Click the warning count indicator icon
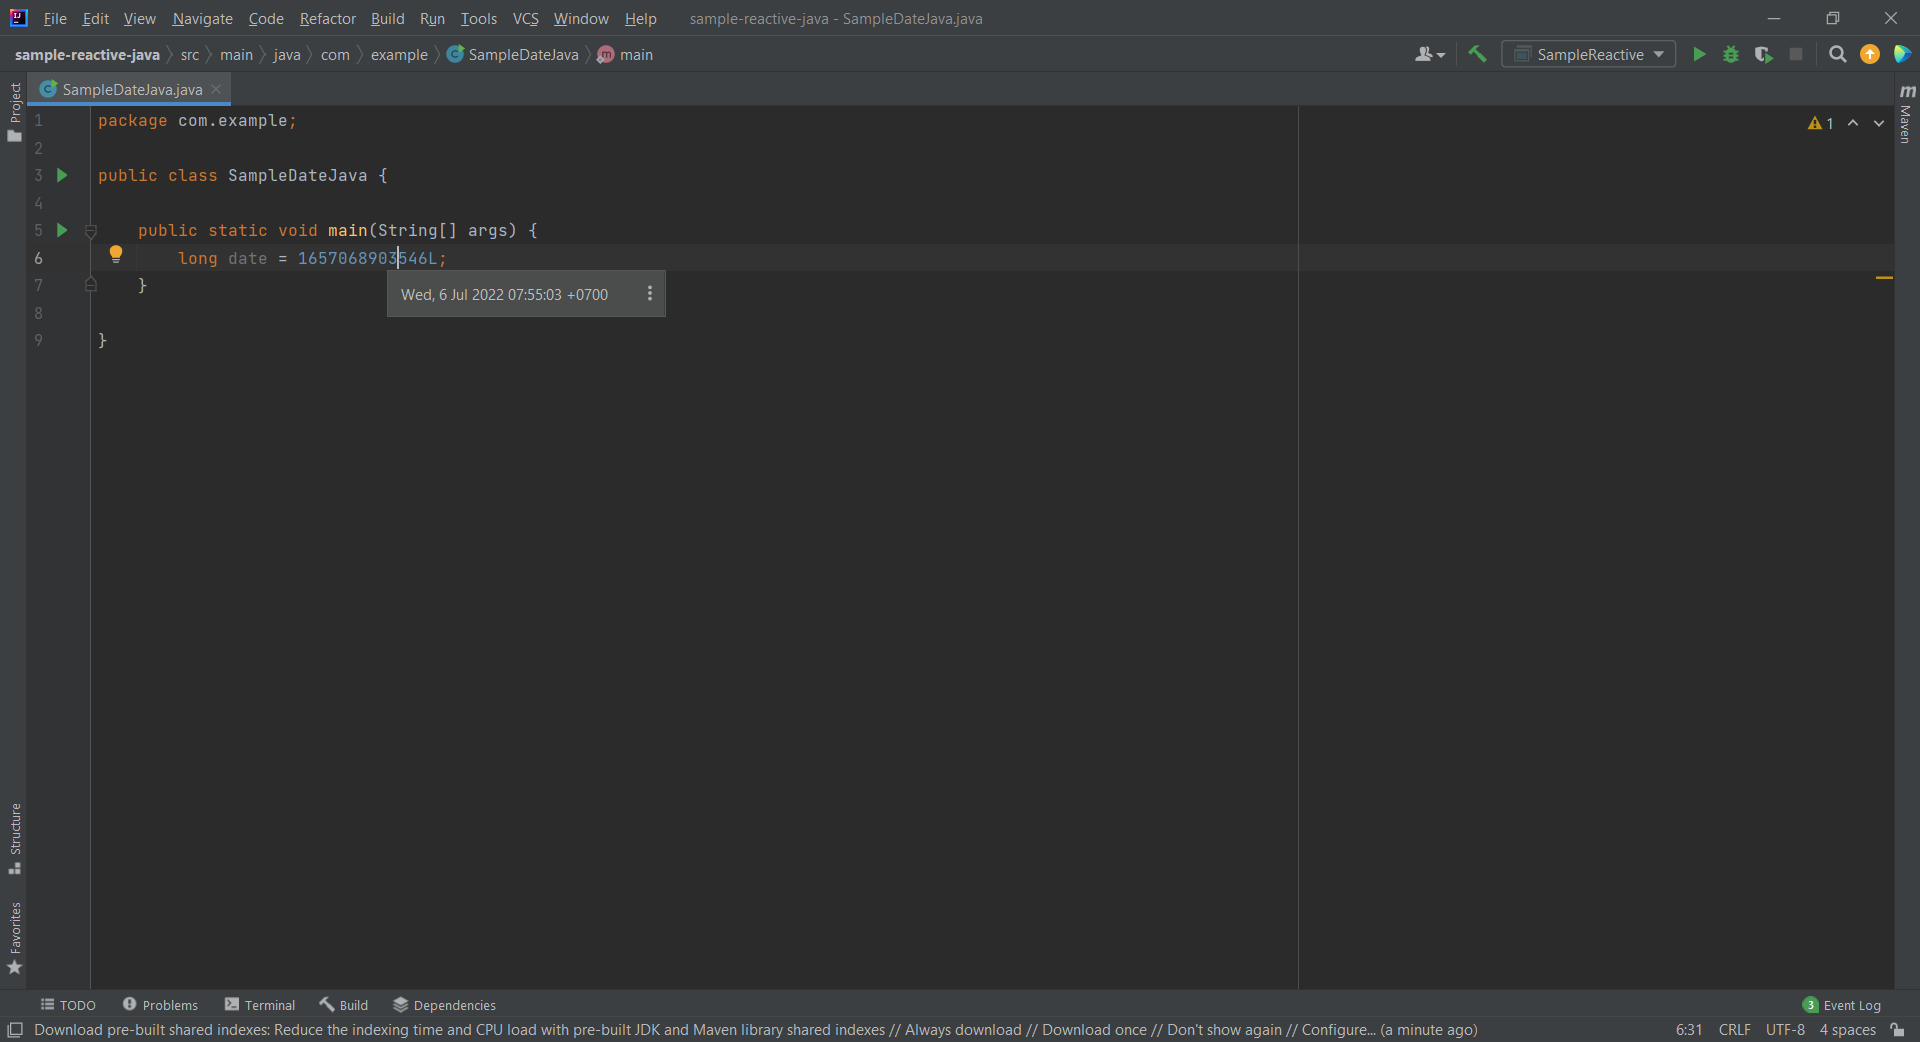This screenshot has width=1920, height=1042. (1820, 123)
